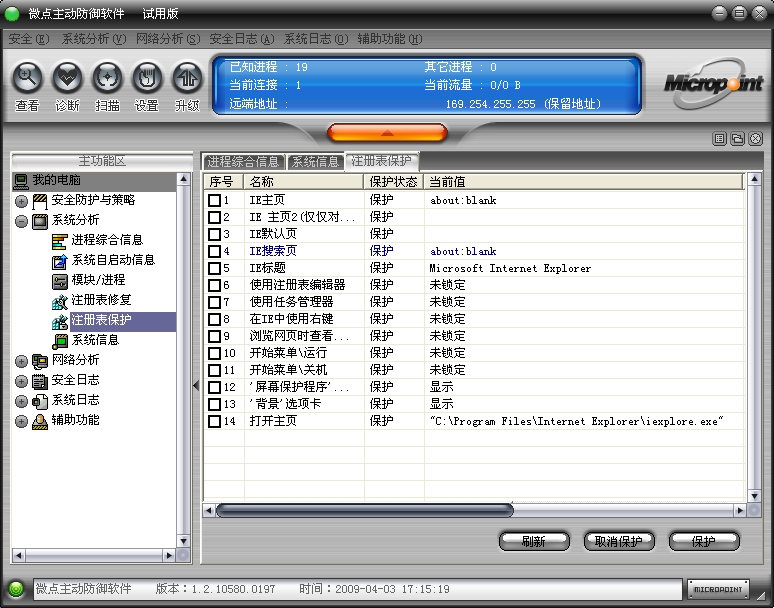Viewport: 774px width, 608px height.
Task: Click the green status orb in status bar
Action: click(x=16, y=589)
